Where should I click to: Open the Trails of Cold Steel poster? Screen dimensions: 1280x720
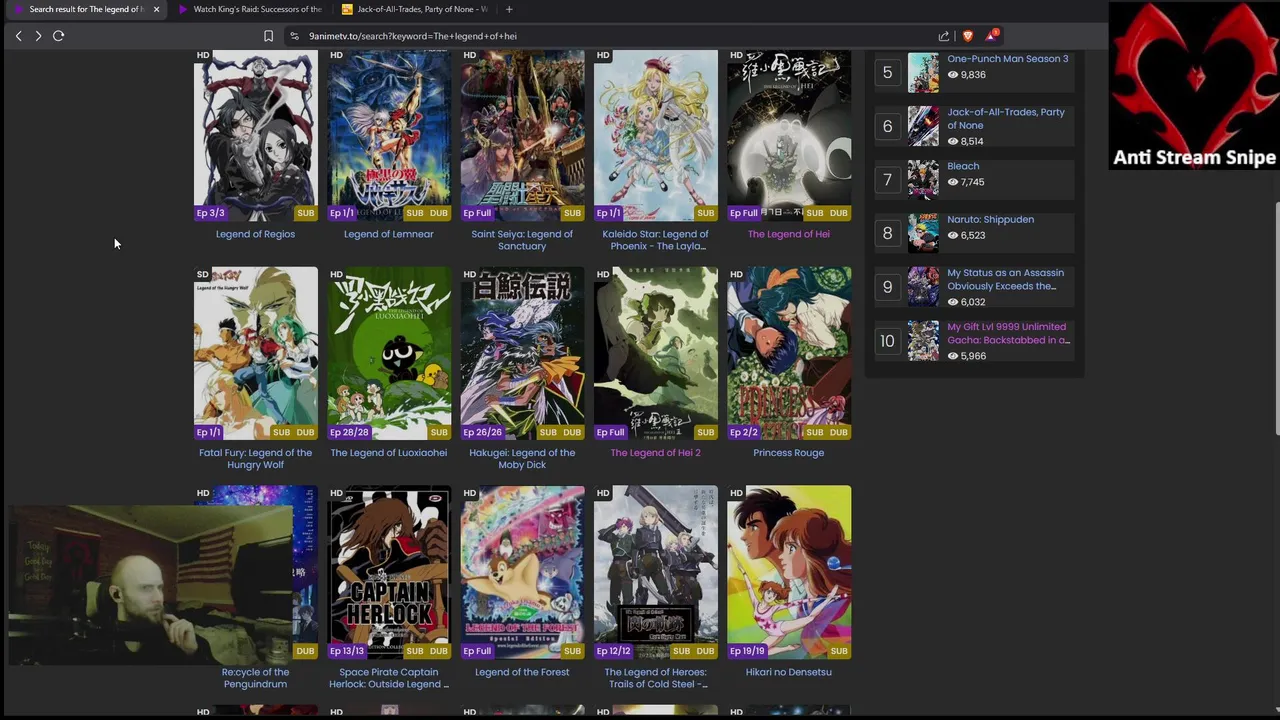tap(656, 572)
